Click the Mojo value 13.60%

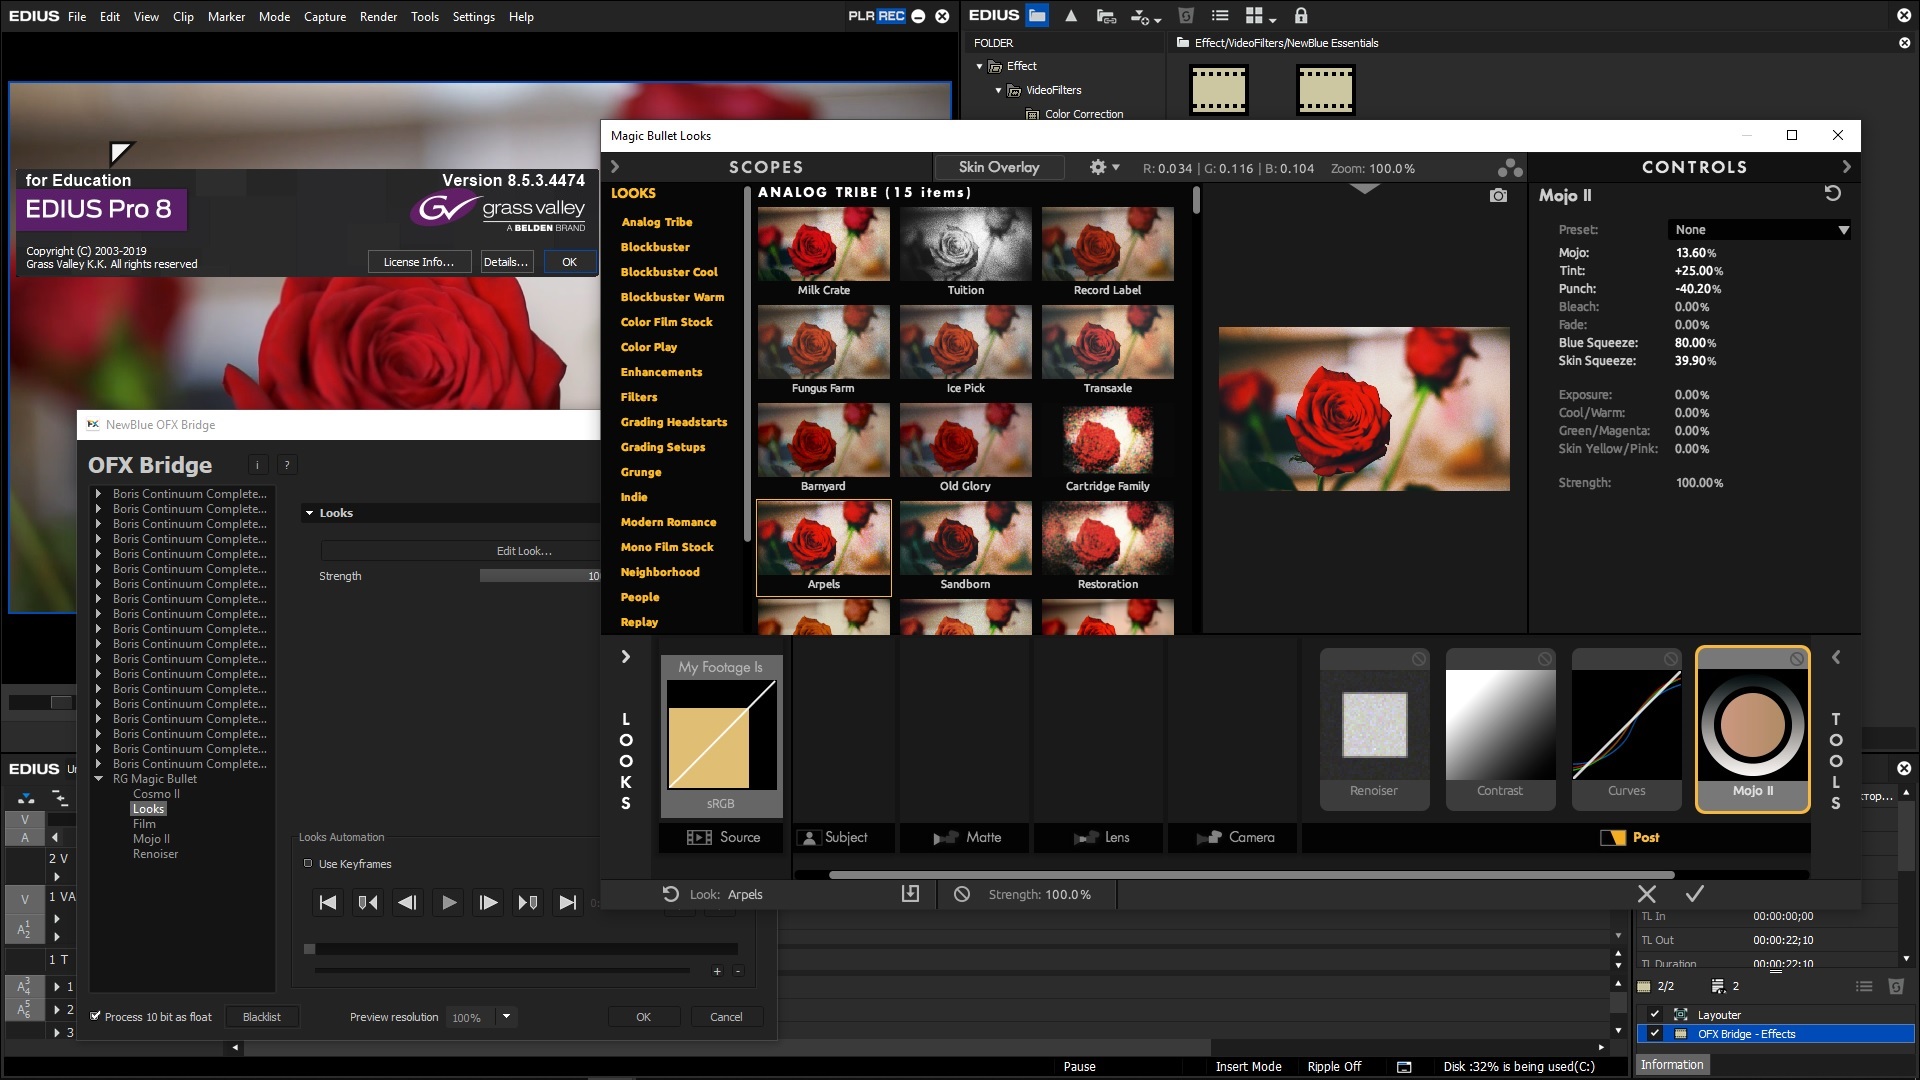coord(1695,253)
